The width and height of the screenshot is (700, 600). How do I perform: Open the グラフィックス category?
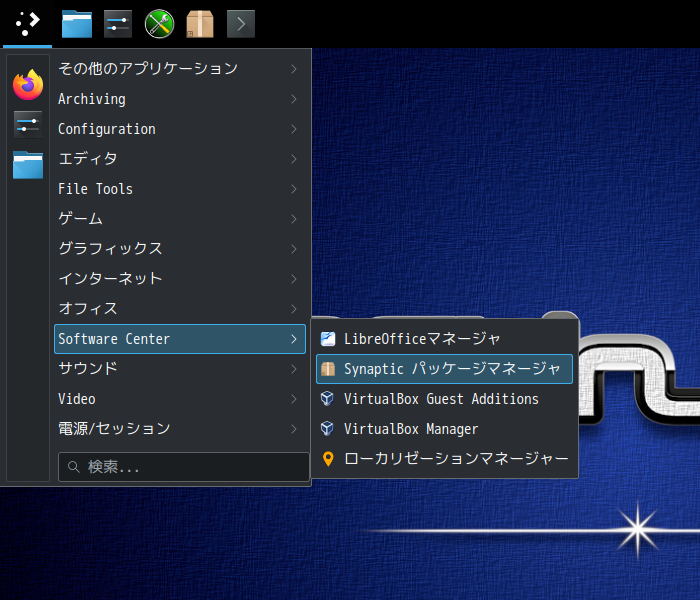click(x=179, y=249)
